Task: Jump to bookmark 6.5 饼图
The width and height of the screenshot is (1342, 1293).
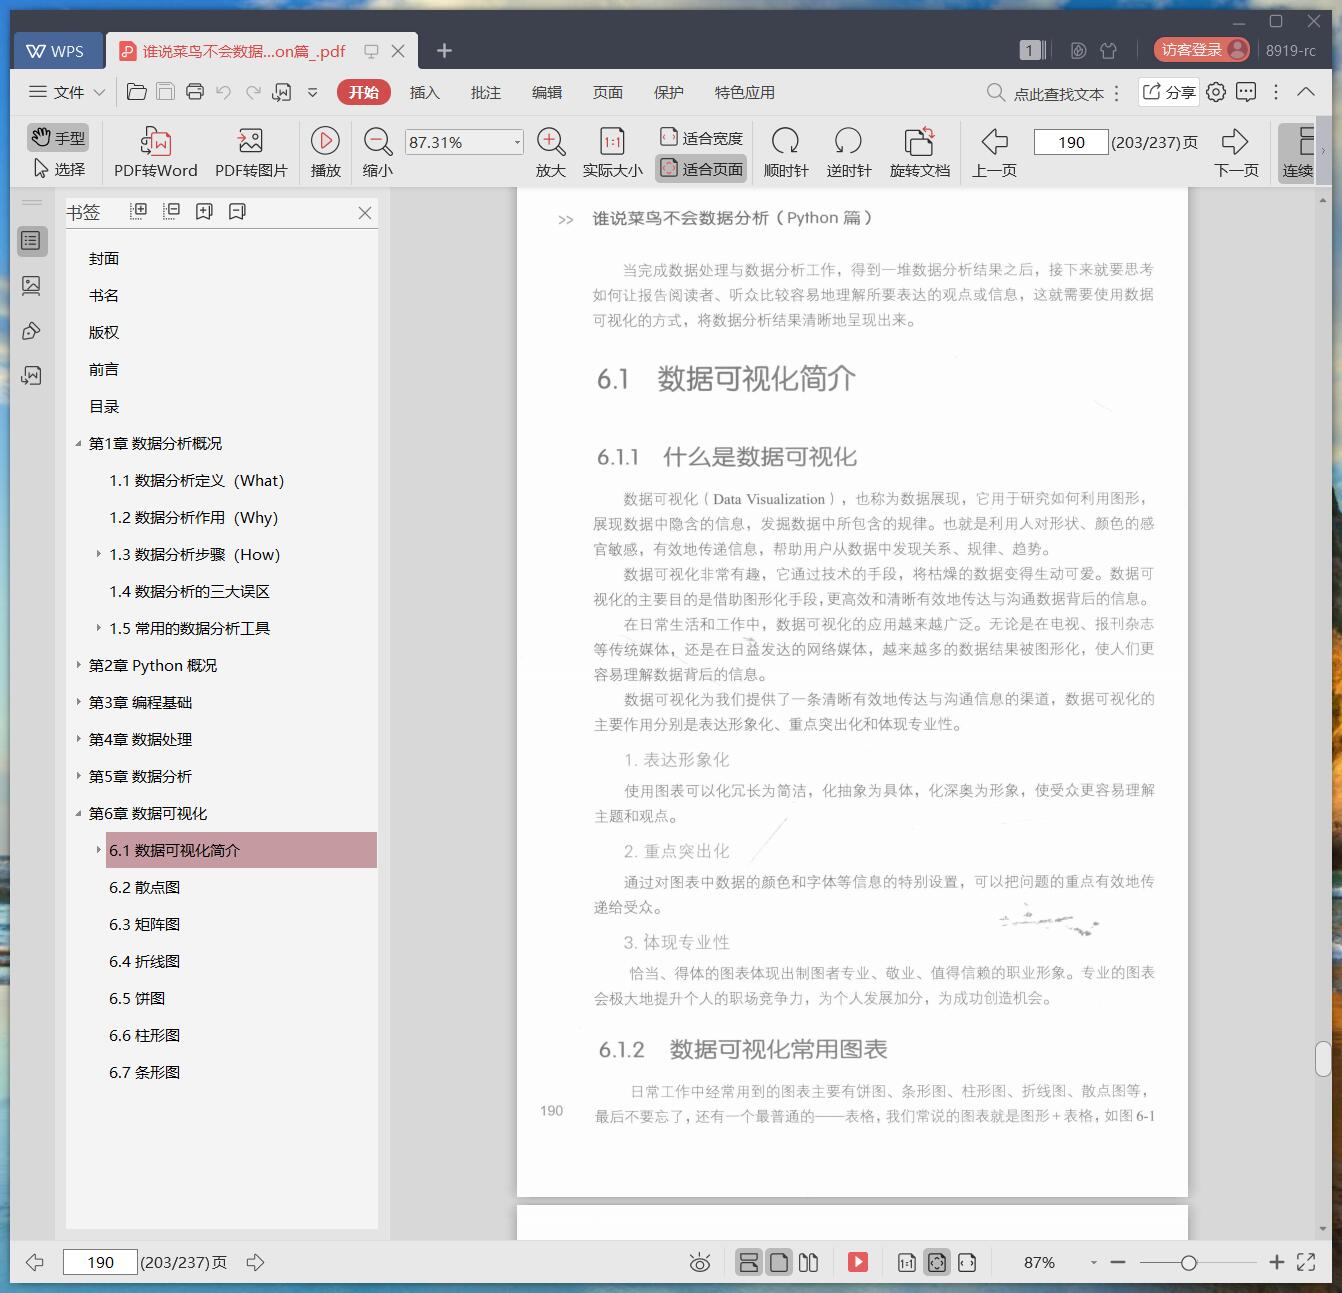Action: 137,998
